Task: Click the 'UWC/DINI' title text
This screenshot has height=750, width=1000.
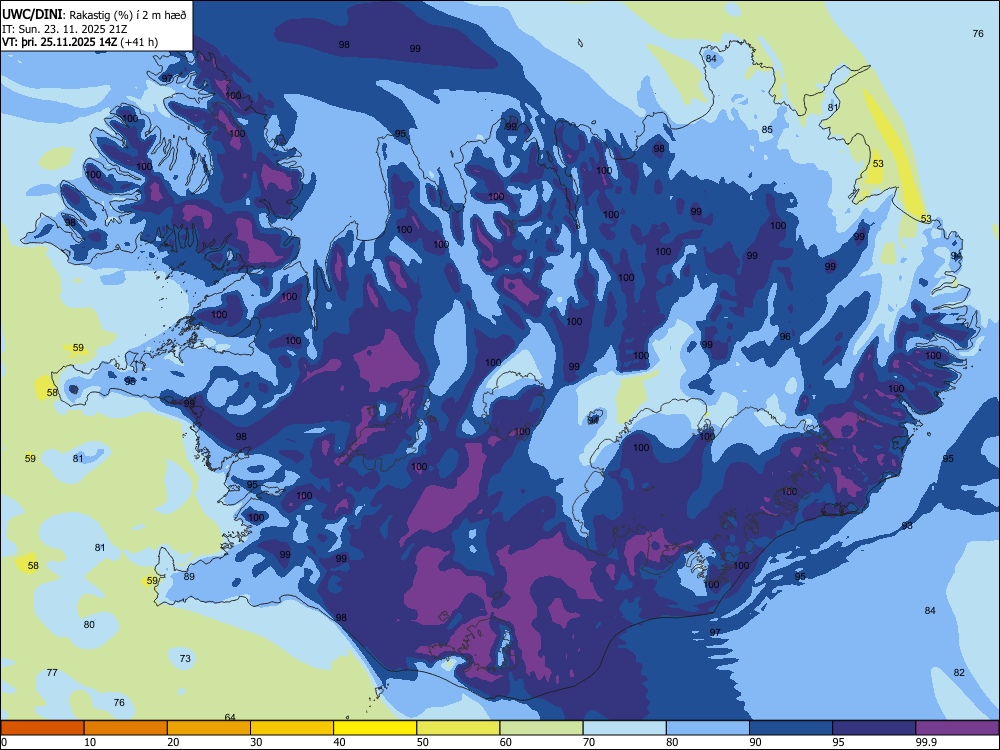Action: click(x=32, y=14)
